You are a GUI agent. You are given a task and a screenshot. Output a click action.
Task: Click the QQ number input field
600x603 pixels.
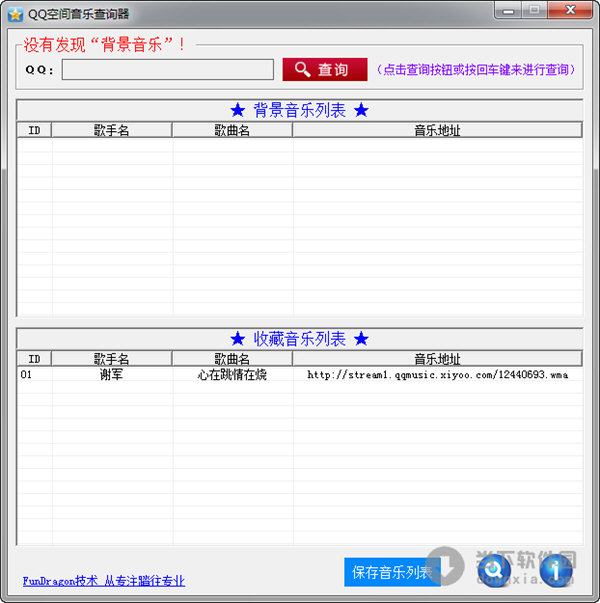(x=168, y=70)
